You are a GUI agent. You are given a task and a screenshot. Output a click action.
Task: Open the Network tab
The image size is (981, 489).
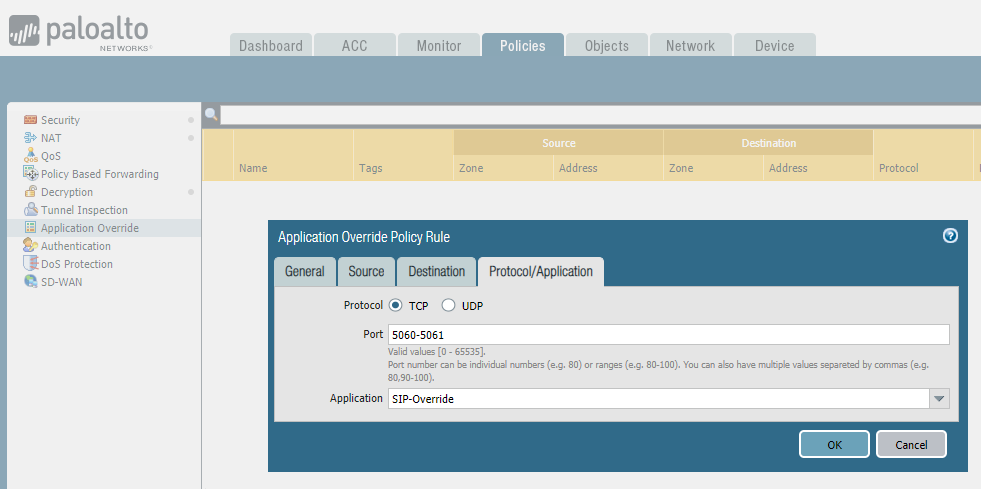coord(690,46)
